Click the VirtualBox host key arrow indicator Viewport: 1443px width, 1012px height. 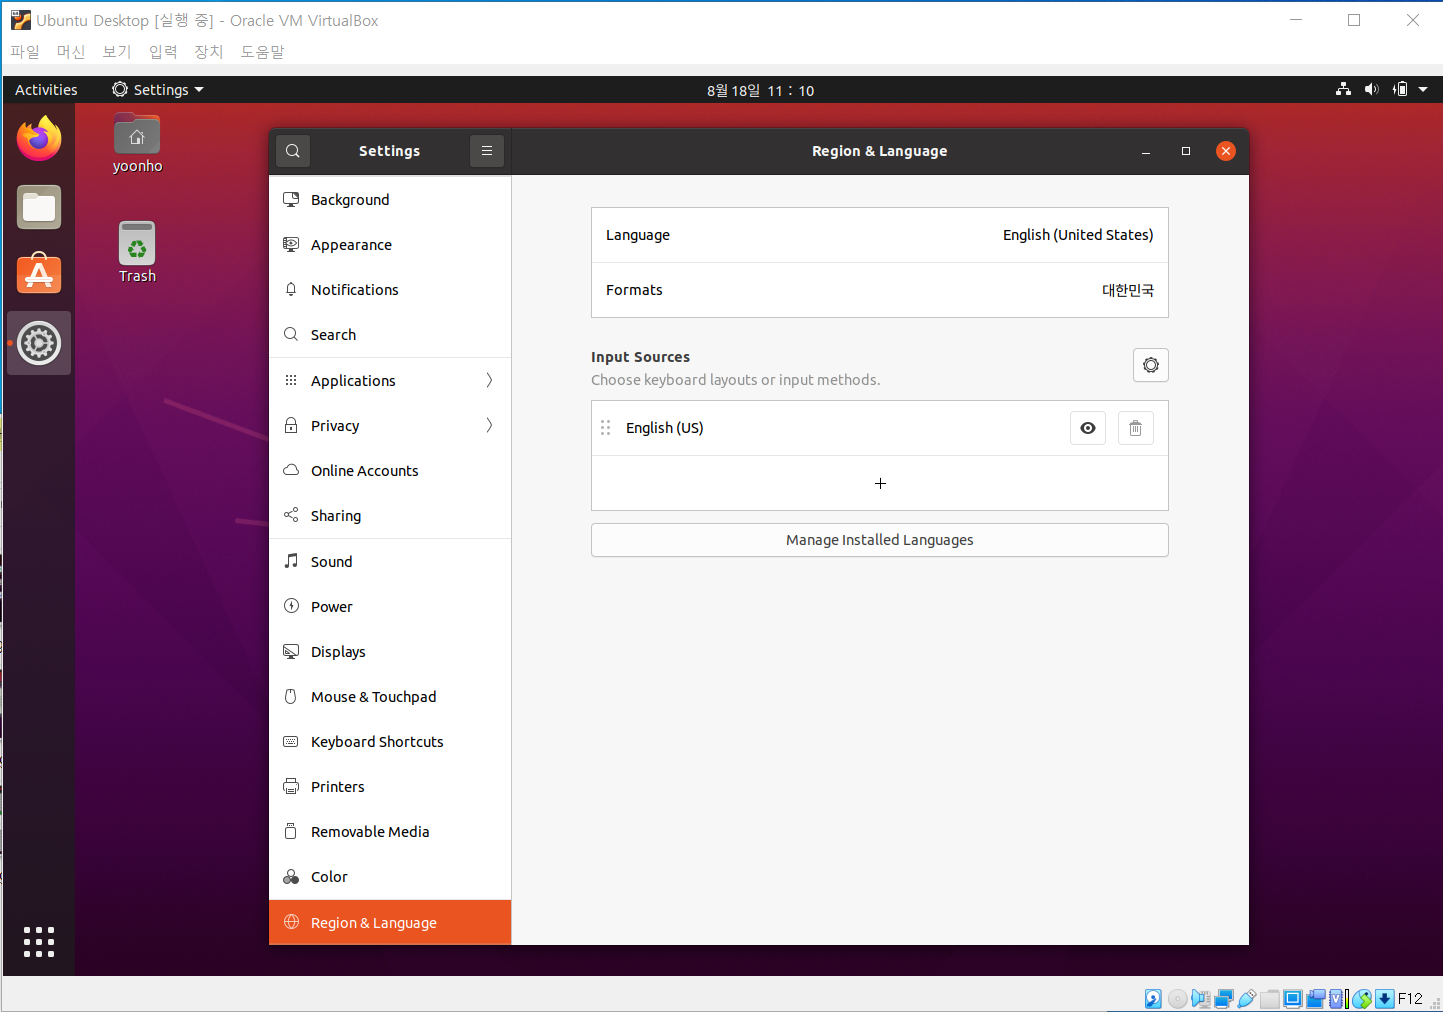[x=1385, y=998]
